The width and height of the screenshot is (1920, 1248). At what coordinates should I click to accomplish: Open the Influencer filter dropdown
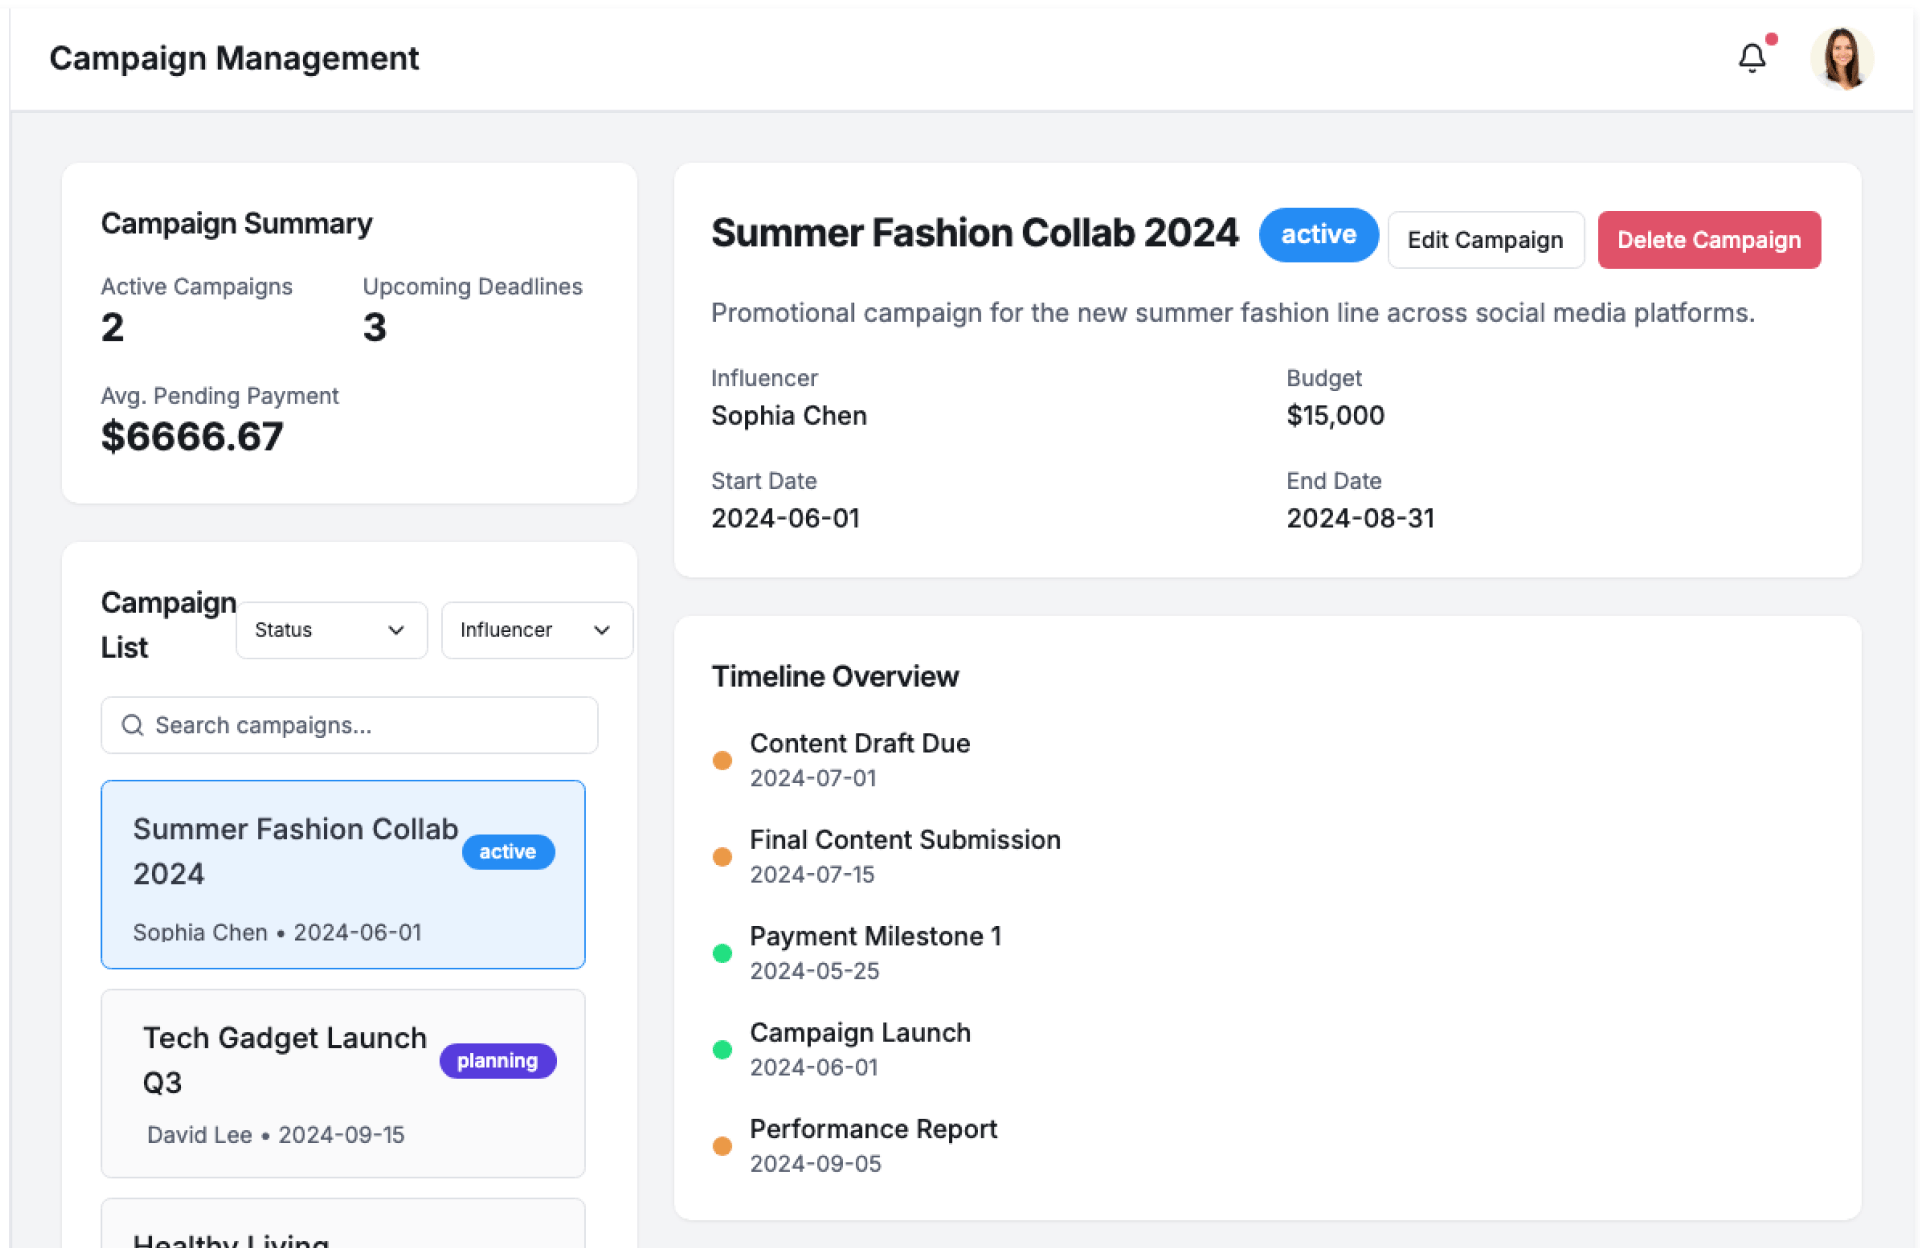click(x=536, y=630)
